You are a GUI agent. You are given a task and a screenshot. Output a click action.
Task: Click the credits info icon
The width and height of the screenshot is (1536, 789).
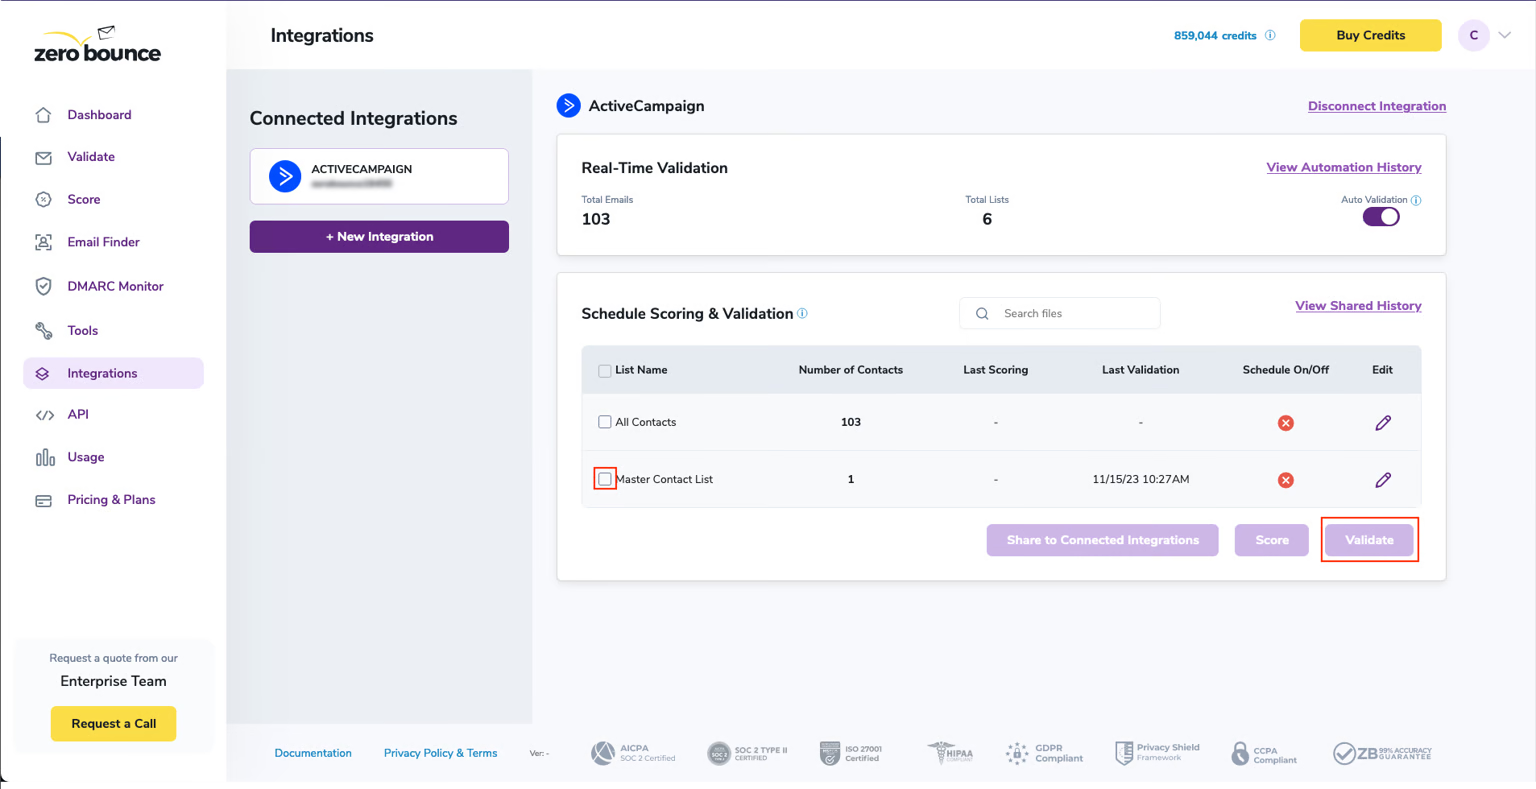click(x=1270, y=35)
